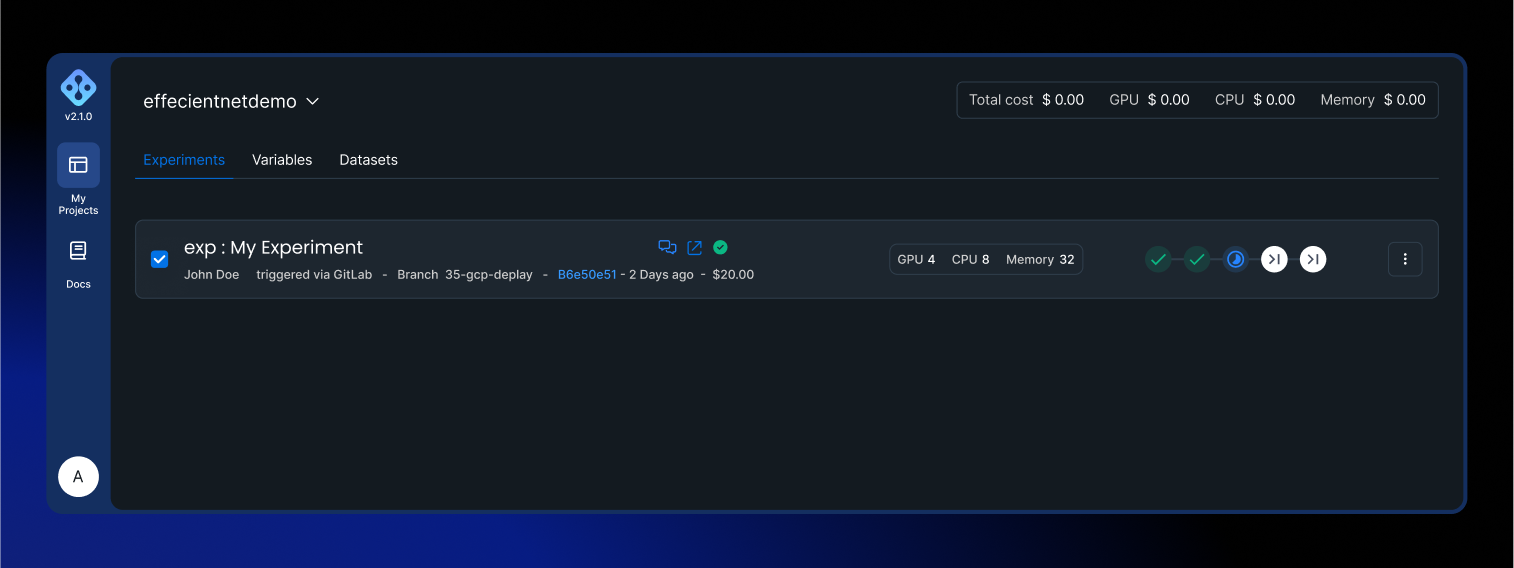The width and height of the screenshot is (1514, 568).
Task: Click the exp : My Experiment title
Action: (x=273, y=247)
